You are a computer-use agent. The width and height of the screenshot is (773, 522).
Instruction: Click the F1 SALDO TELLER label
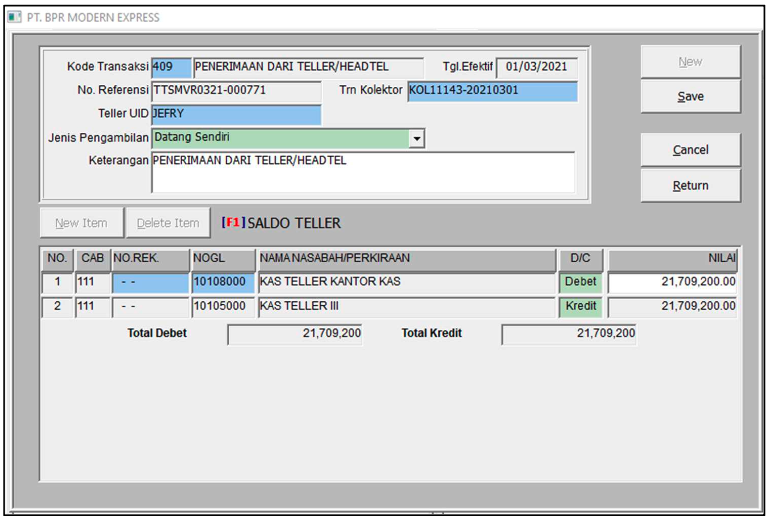tap(281, 223)
